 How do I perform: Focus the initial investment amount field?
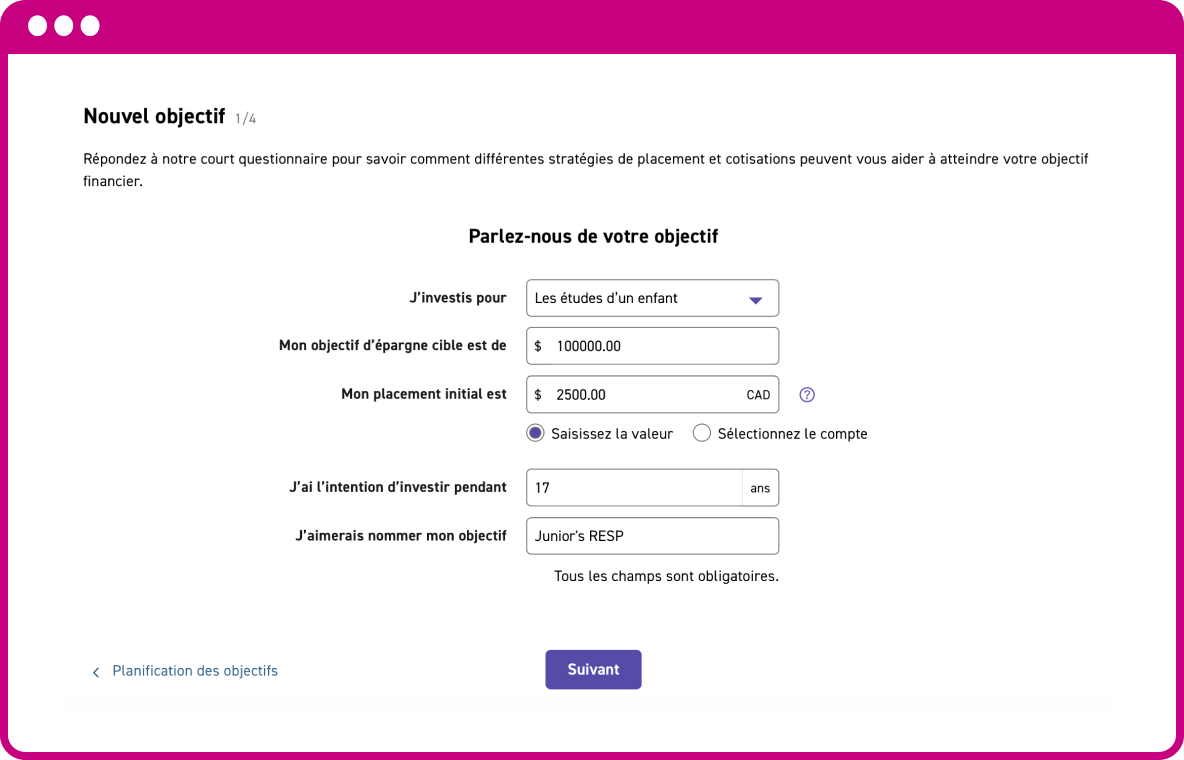point(645,395)
